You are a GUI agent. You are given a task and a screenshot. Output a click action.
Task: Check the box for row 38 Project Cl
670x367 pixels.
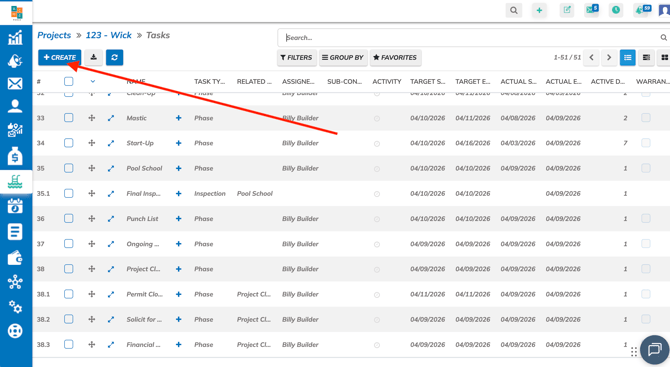[68, 269]
